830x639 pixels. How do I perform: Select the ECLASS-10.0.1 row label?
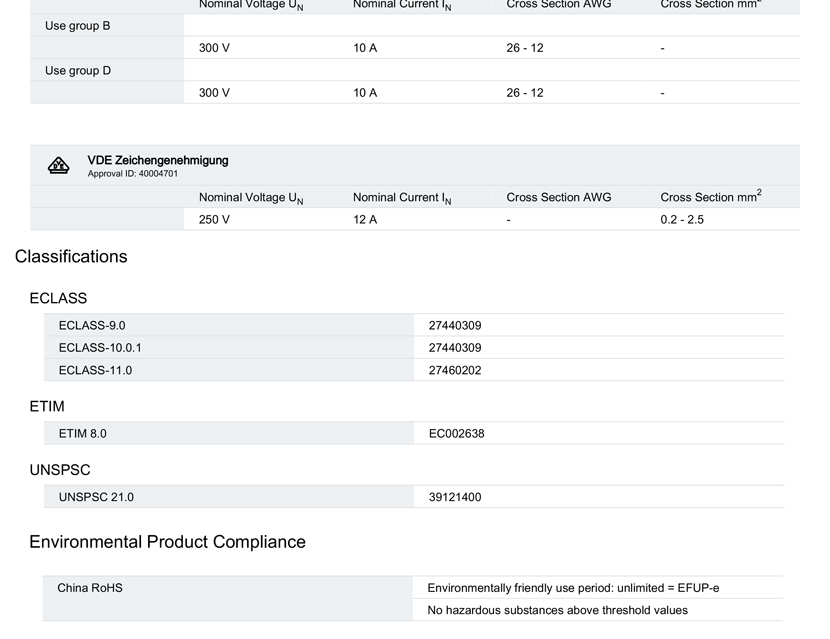pos(100,348)
